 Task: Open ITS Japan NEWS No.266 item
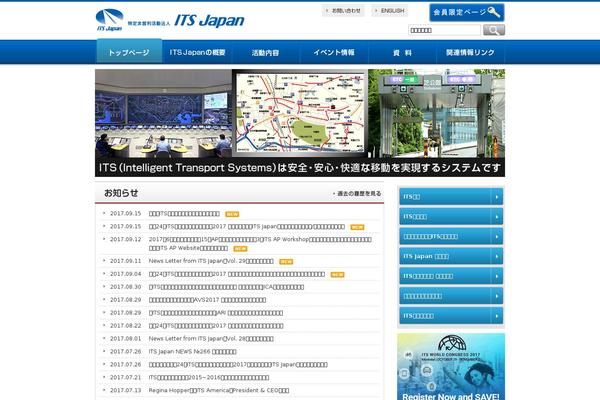pos(192,351)
